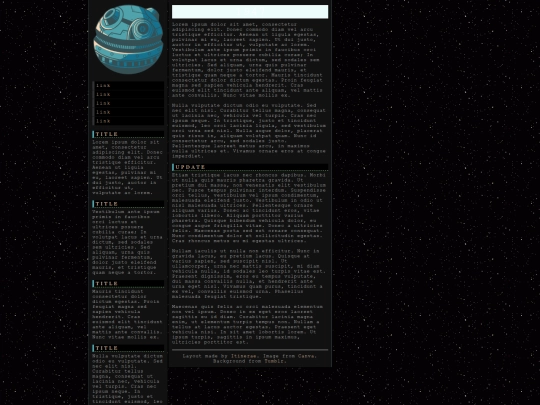Click paragraph starting 'Etiam tristique lacus'

pyautogui.click(x=249, y=208)
